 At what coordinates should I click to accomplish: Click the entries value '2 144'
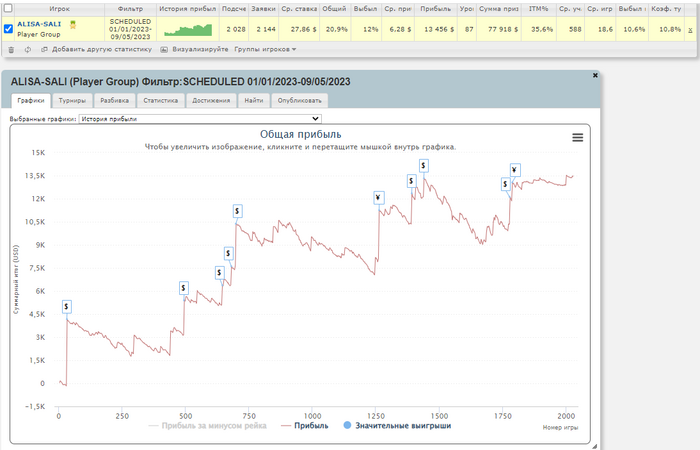click(266, 29)
